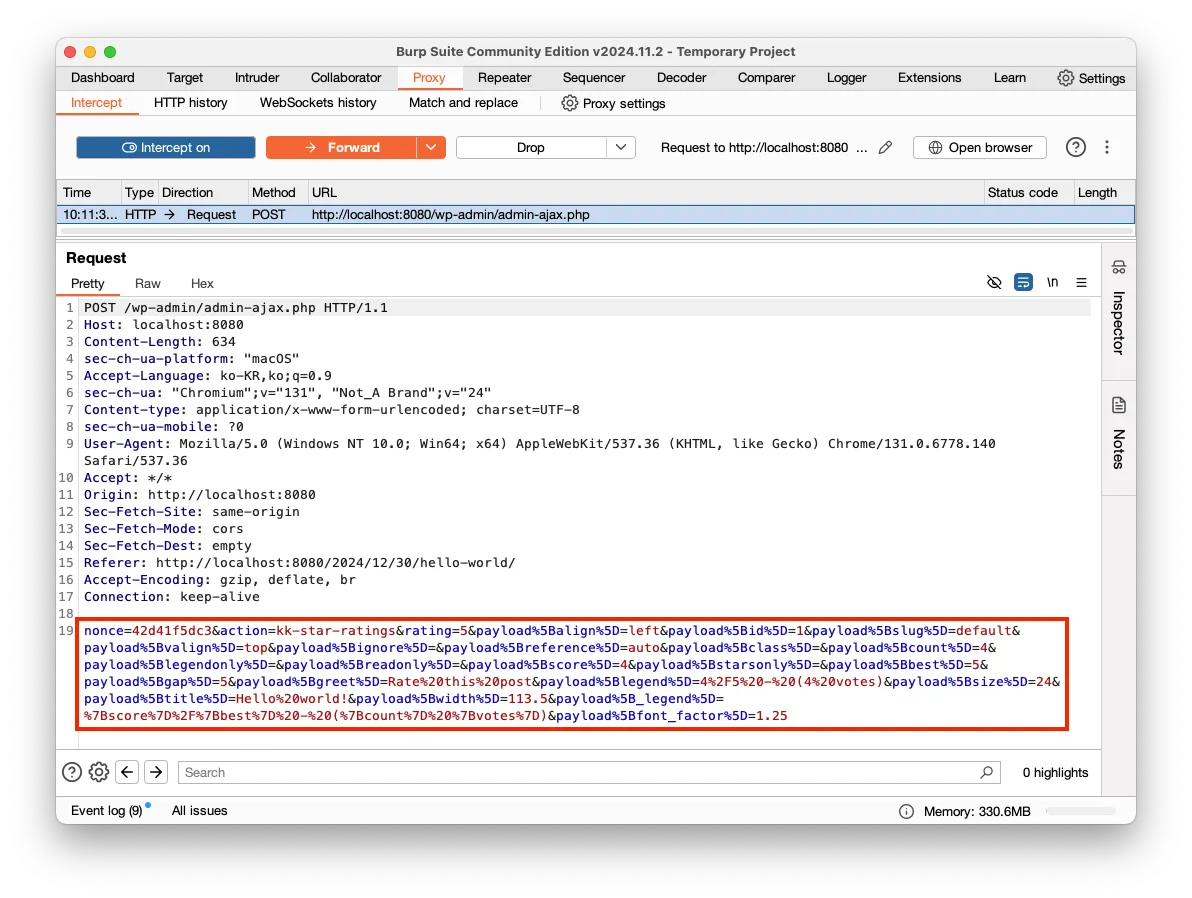This screenshot has width=1192, height=898.
Task: Switch to the Learn tab
Action: (x=1010, y=78)
